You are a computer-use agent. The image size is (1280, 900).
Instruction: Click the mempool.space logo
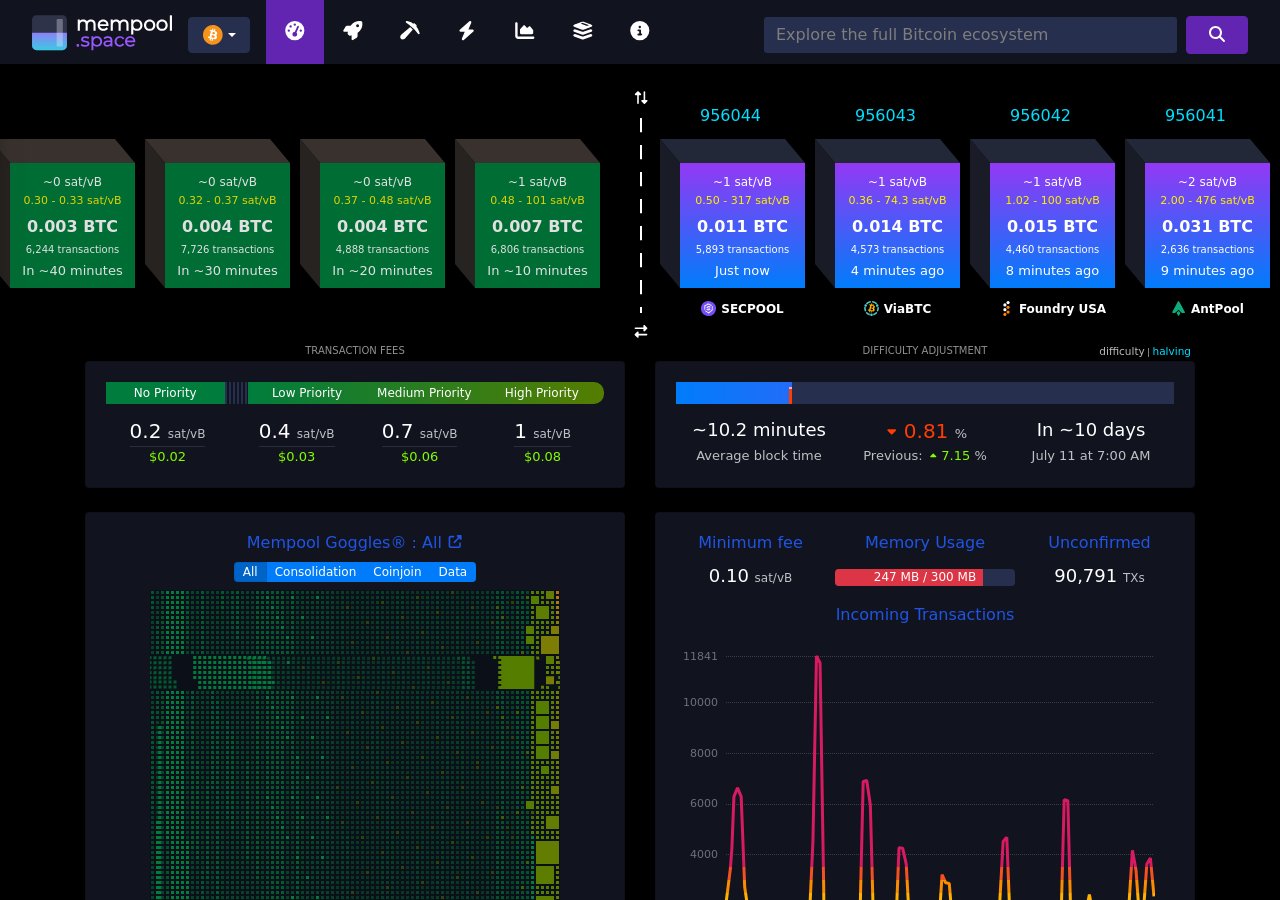point(102,32)
